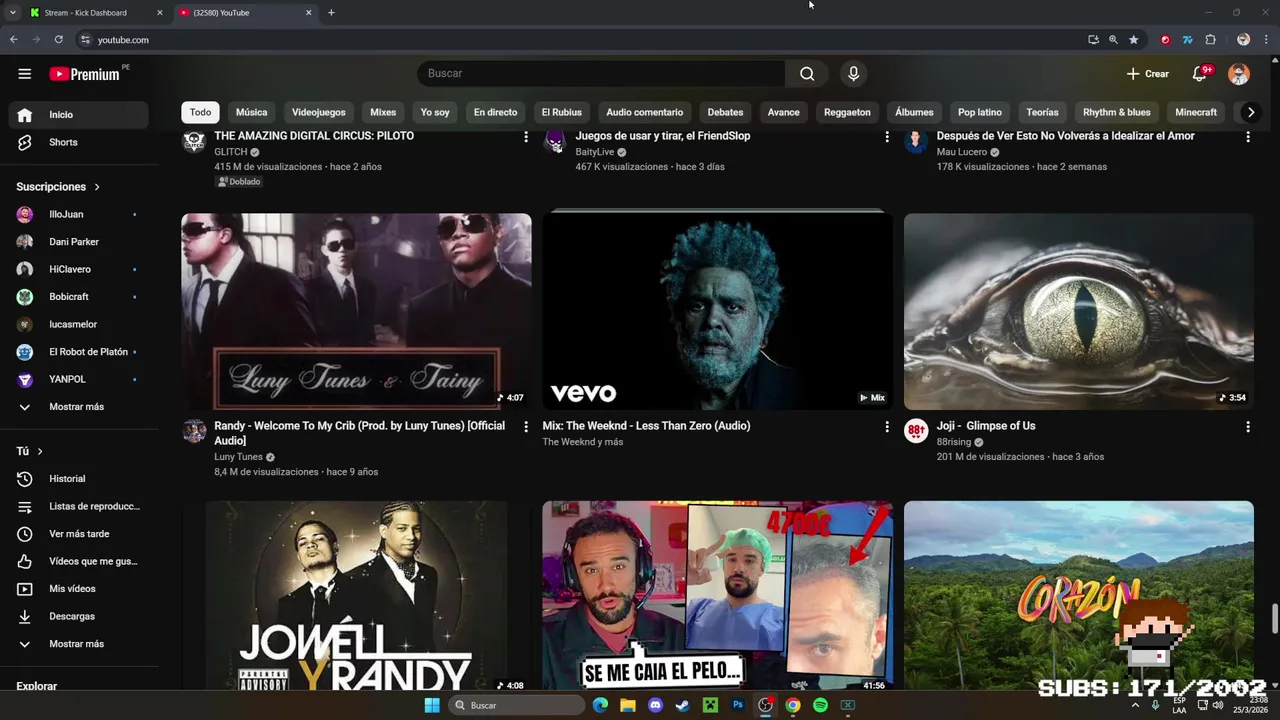Open Spotify from taskbar
This screenshot has height=720, width=1280.
click(820, 705)
